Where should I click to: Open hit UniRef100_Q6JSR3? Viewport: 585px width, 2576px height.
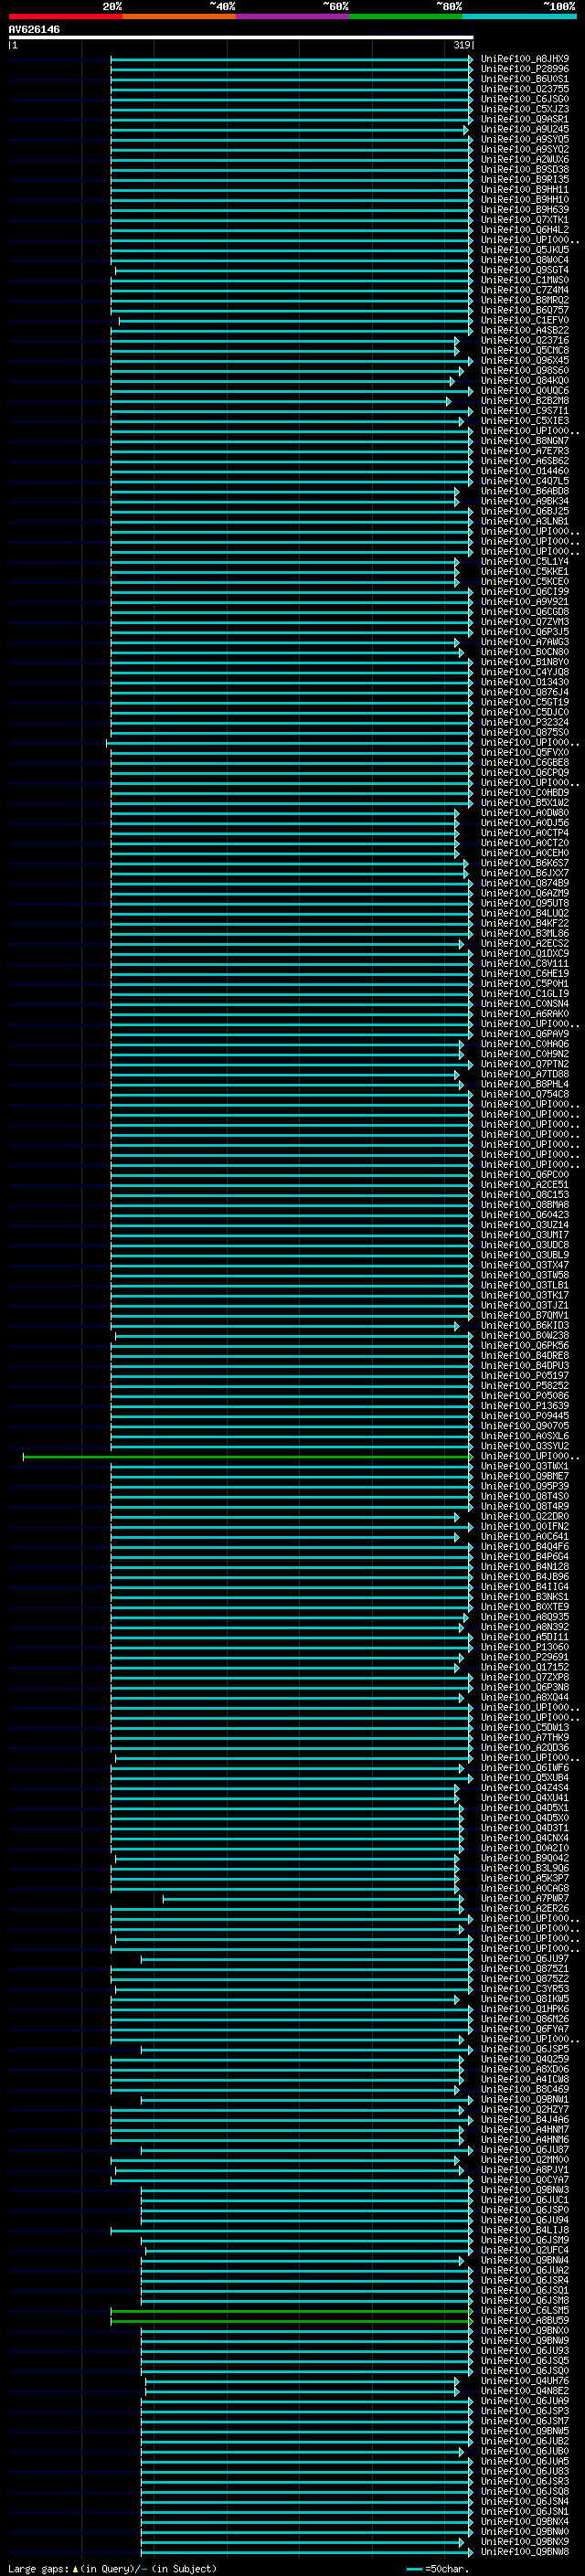(x=525, y=2481)
